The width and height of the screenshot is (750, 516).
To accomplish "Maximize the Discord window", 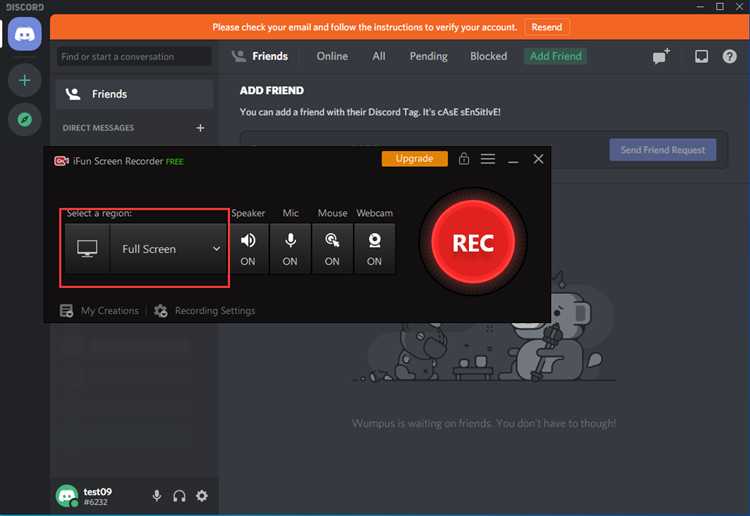I will point(720,7).
